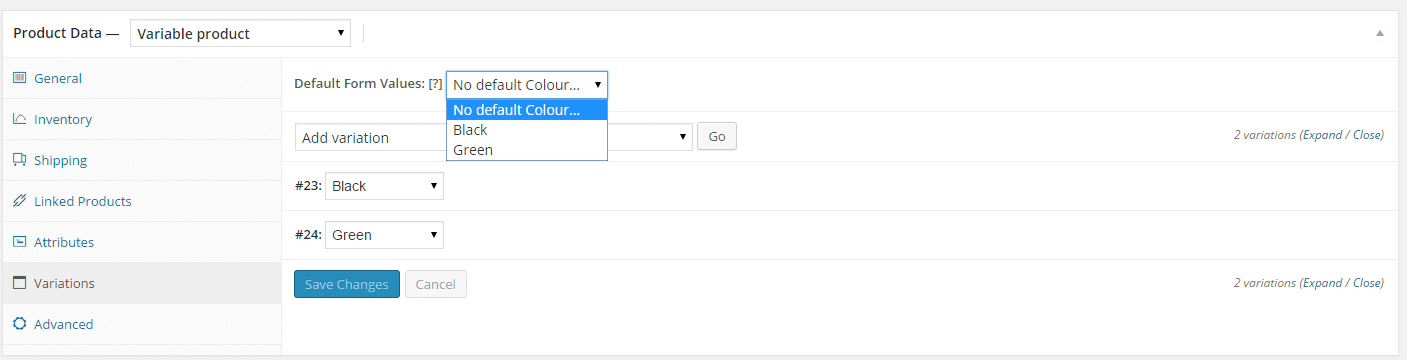This screenshot has height=360, width=1407.
Task: Click the Save Changes button
Action: [347, 284]
